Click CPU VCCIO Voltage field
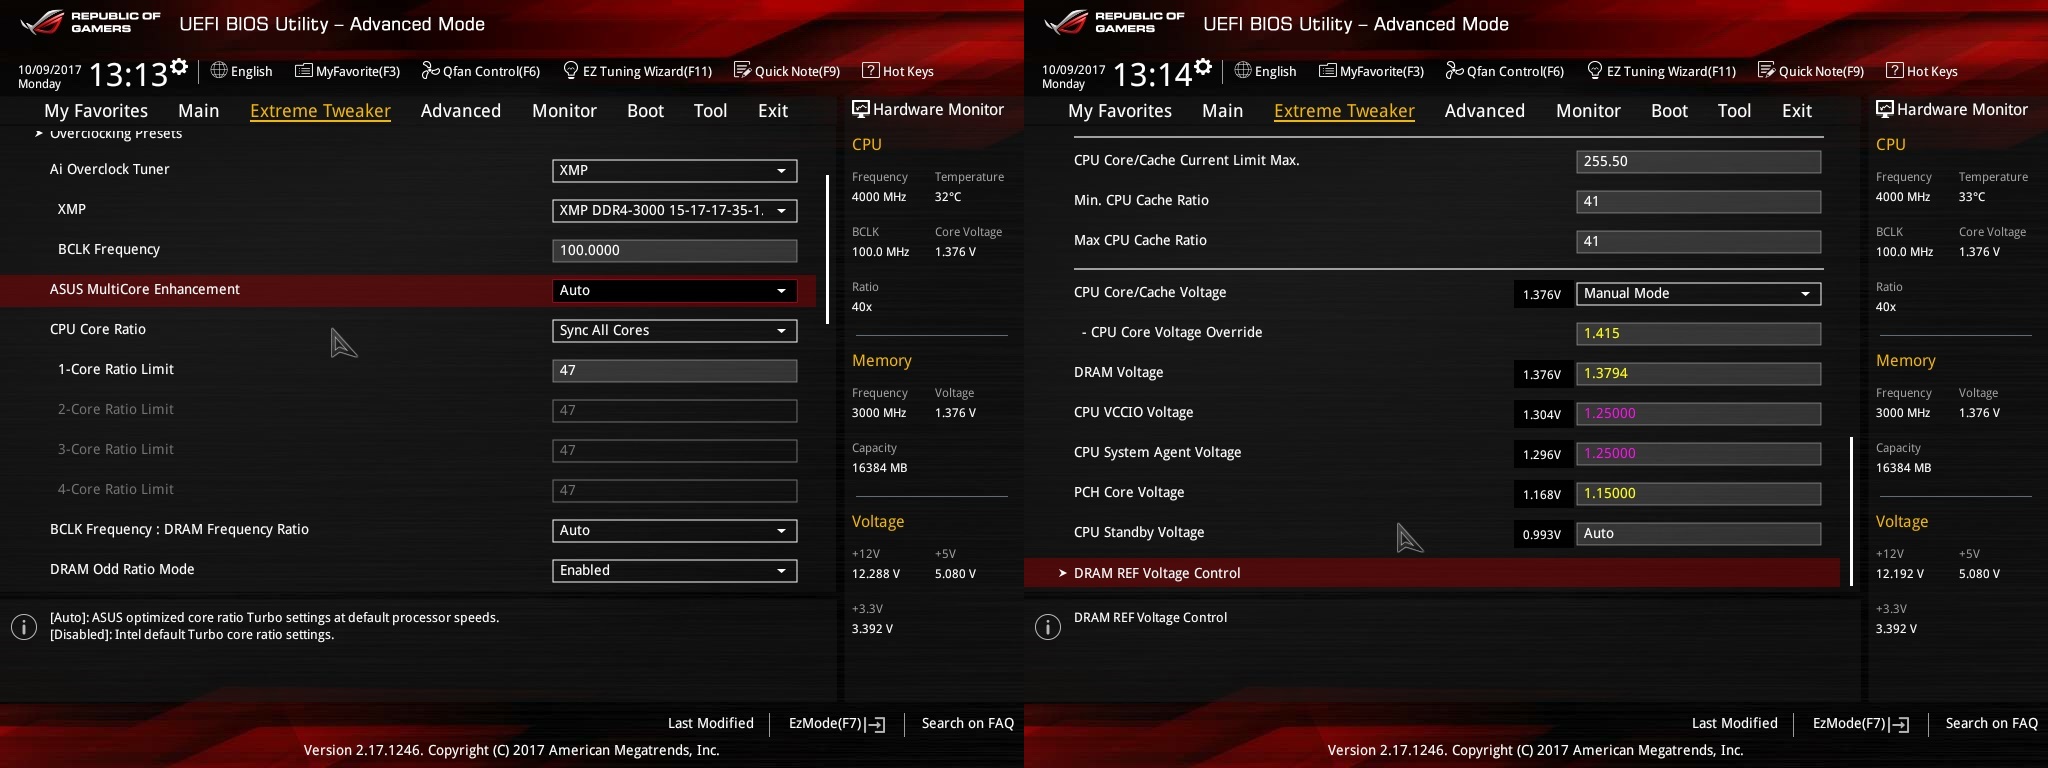This screenshot has height=768, width=2048. click(1698, 414)
